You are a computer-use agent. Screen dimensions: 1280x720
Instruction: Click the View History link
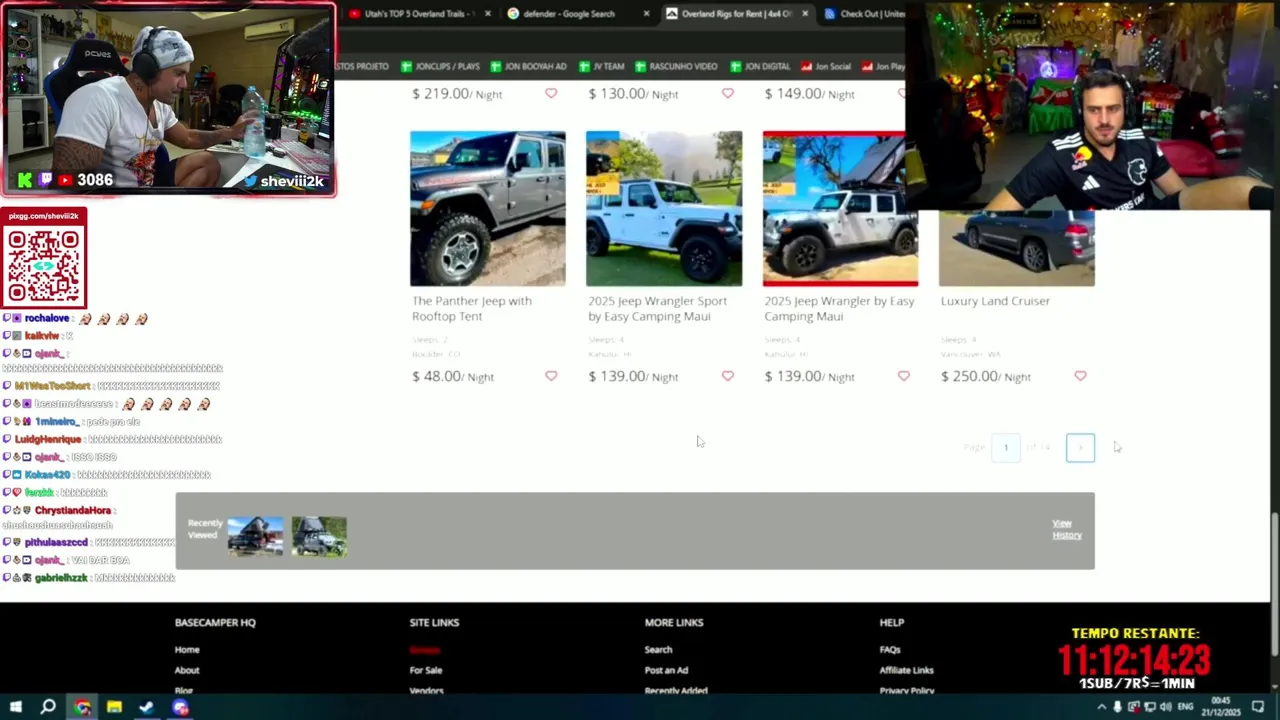[1067, 529]
